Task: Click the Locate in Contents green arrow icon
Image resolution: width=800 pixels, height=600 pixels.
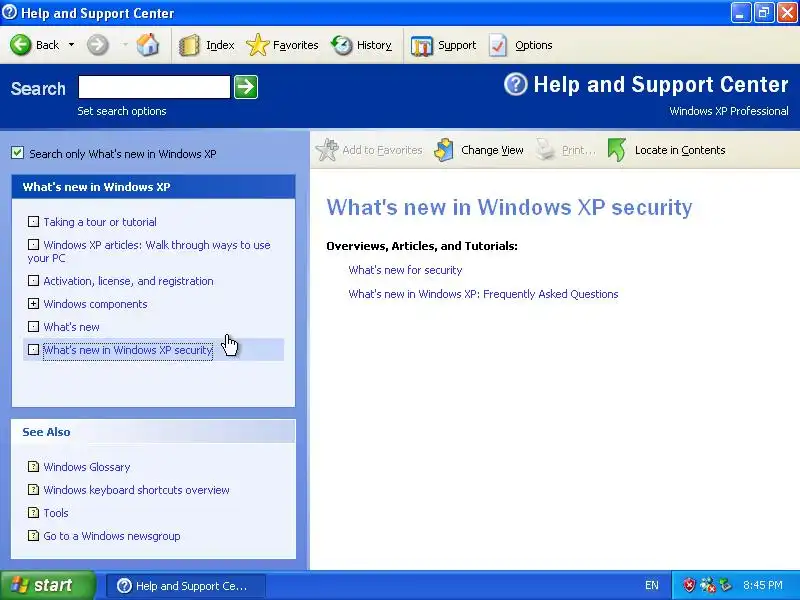Action: pyautogui.click(x=616, y=150)
